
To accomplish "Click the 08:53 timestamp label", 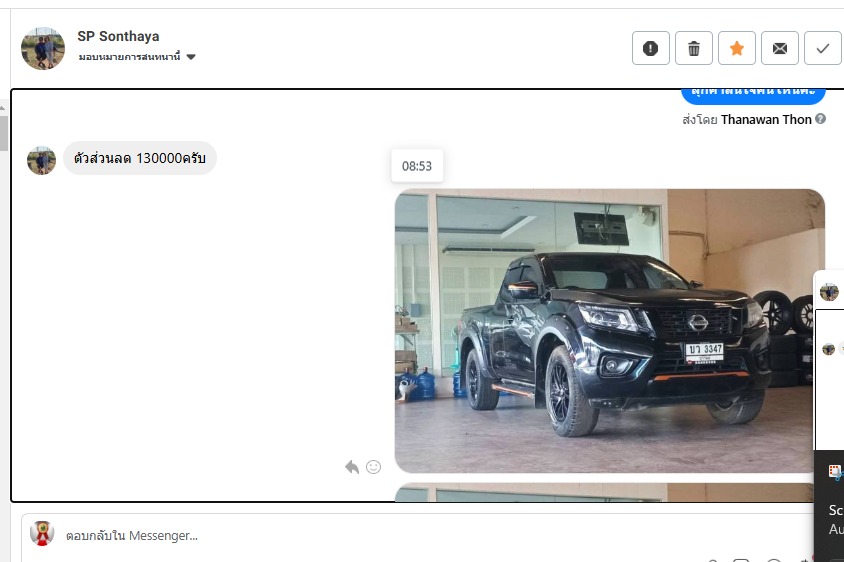I will click(417, 166).
